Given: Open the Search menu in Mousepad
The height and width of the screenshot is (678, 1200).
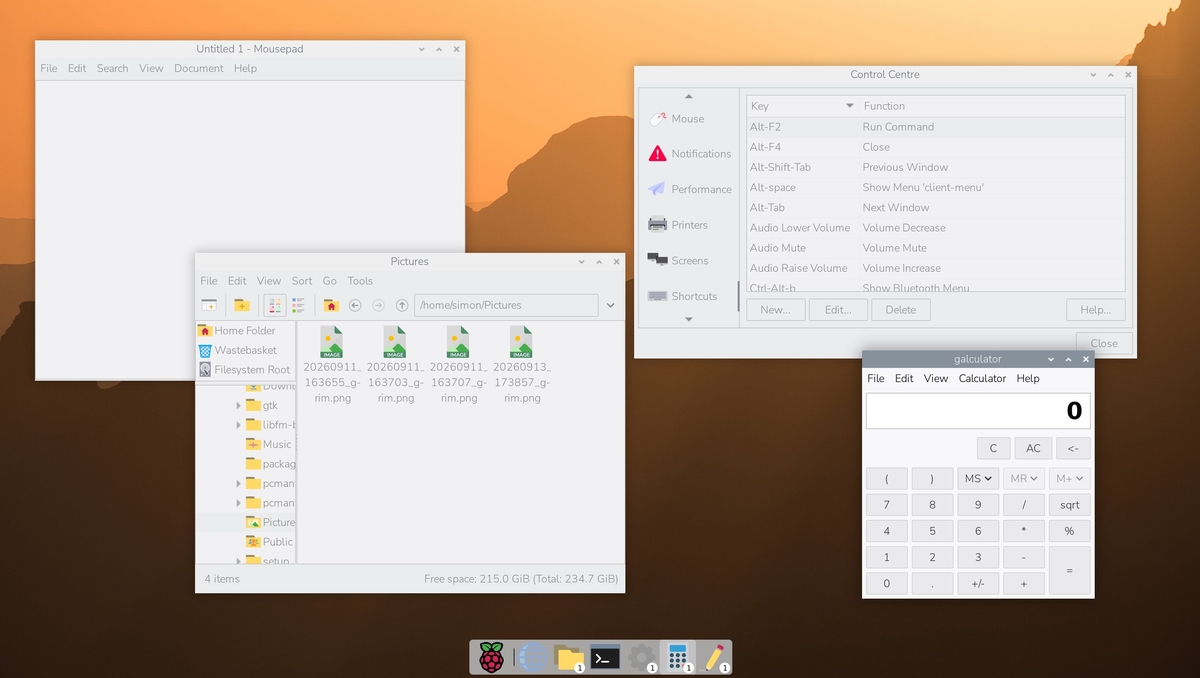Looking at the screenshot, I should tap(112, 68).
